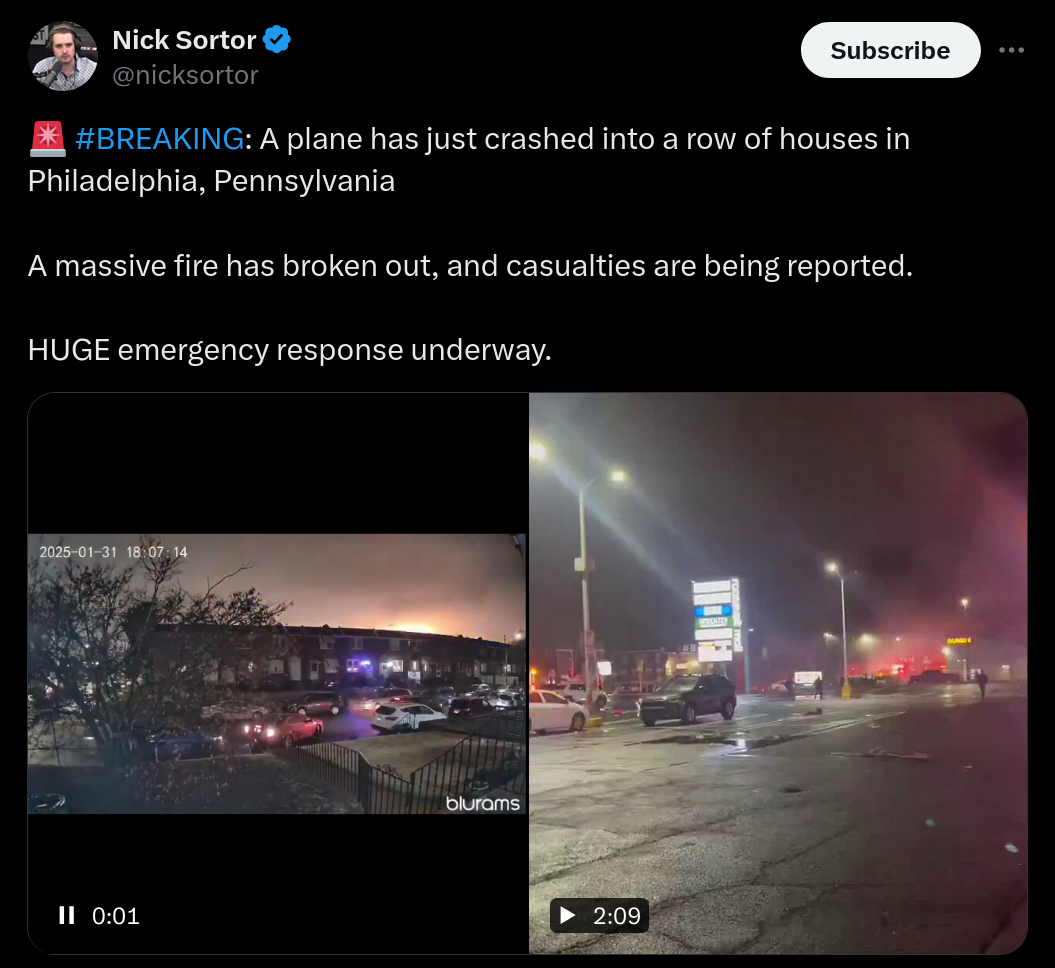Screen dimensions: 1055x968
Task: Open Nick Sortor's profile avatar
Action: coord(63,56)
